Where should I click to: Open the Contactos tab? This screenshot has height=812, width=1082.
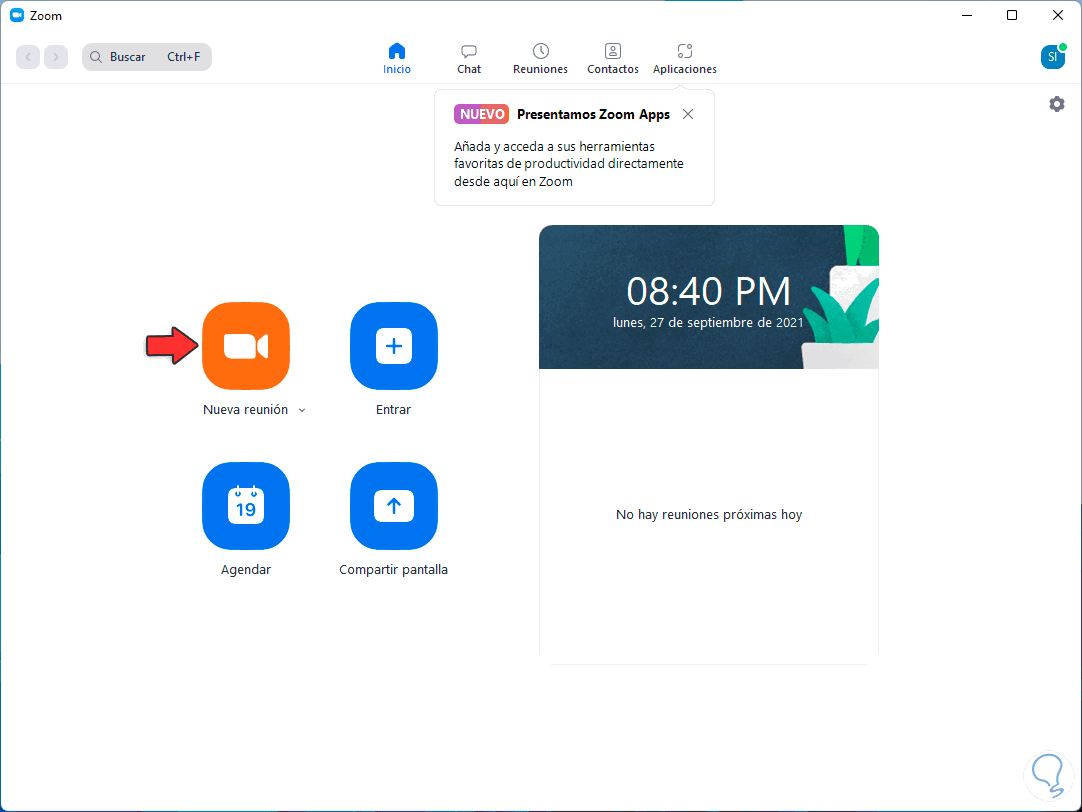[613, 59]
